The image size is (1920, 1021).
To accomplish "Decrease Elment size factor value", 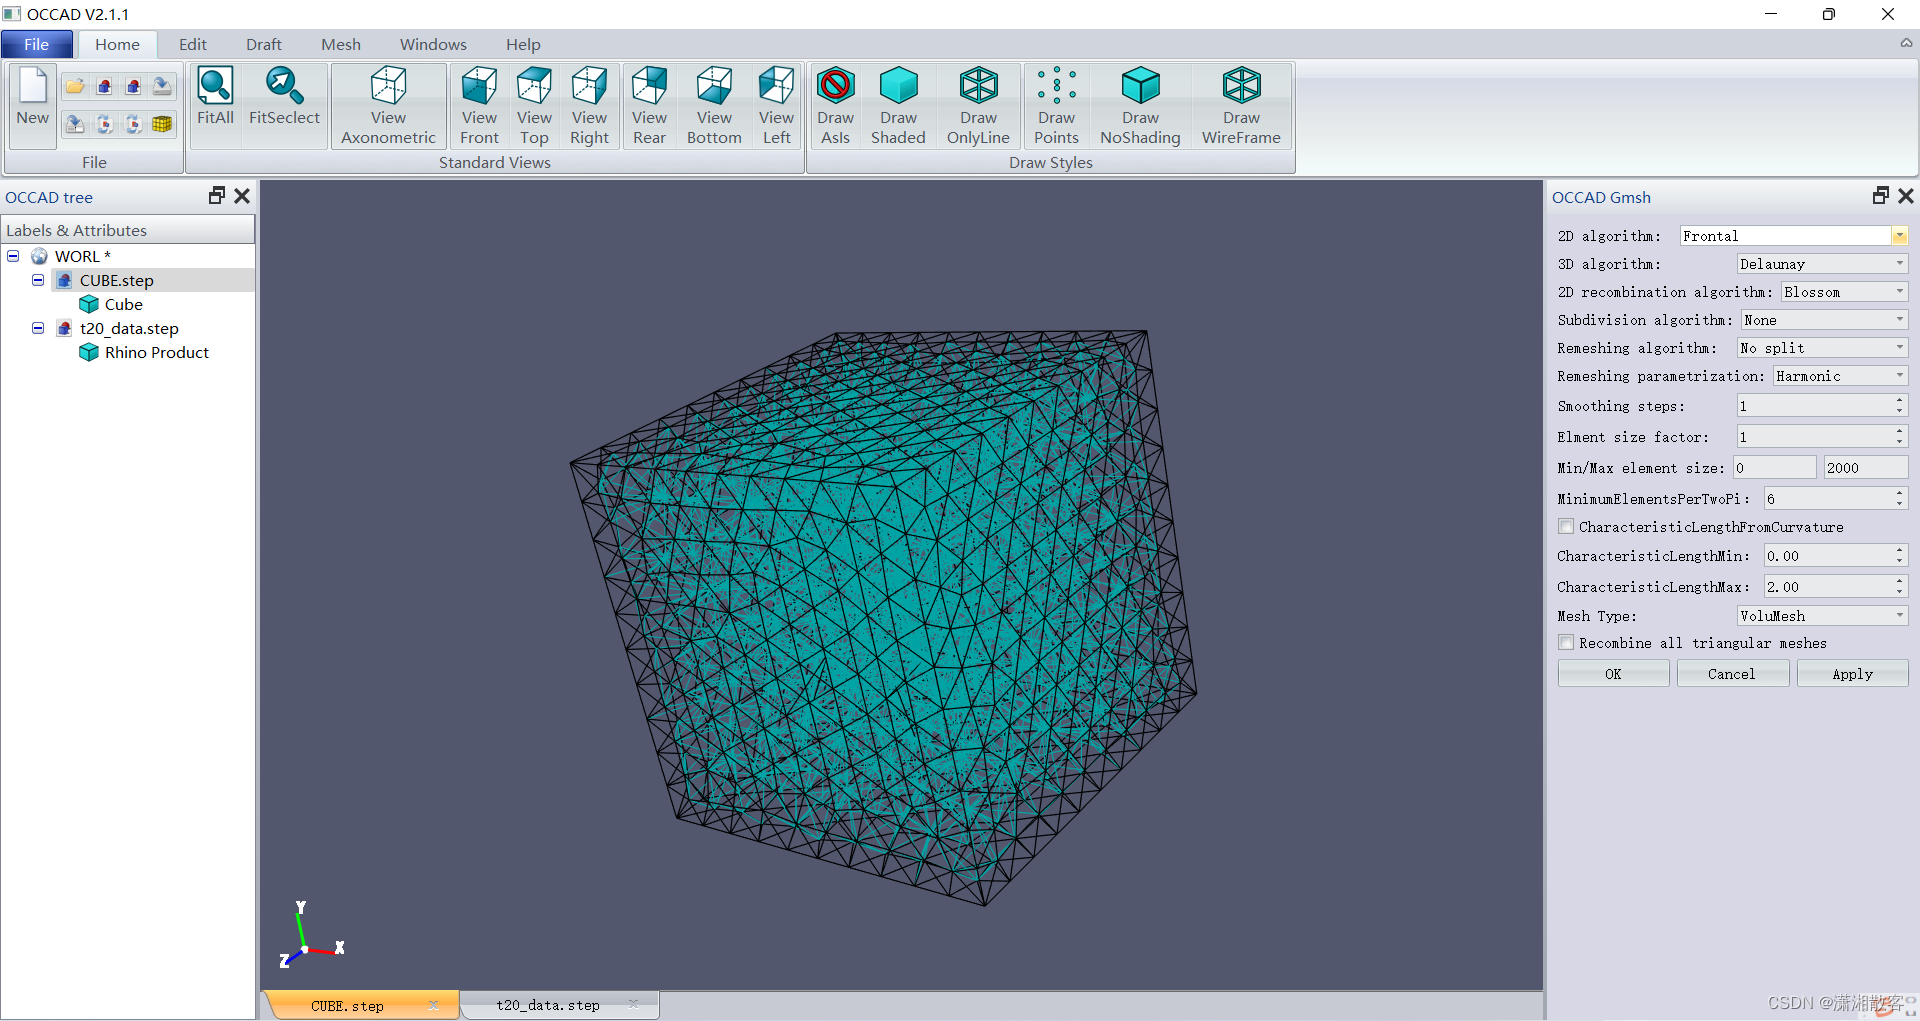I will click(1899, 442).
